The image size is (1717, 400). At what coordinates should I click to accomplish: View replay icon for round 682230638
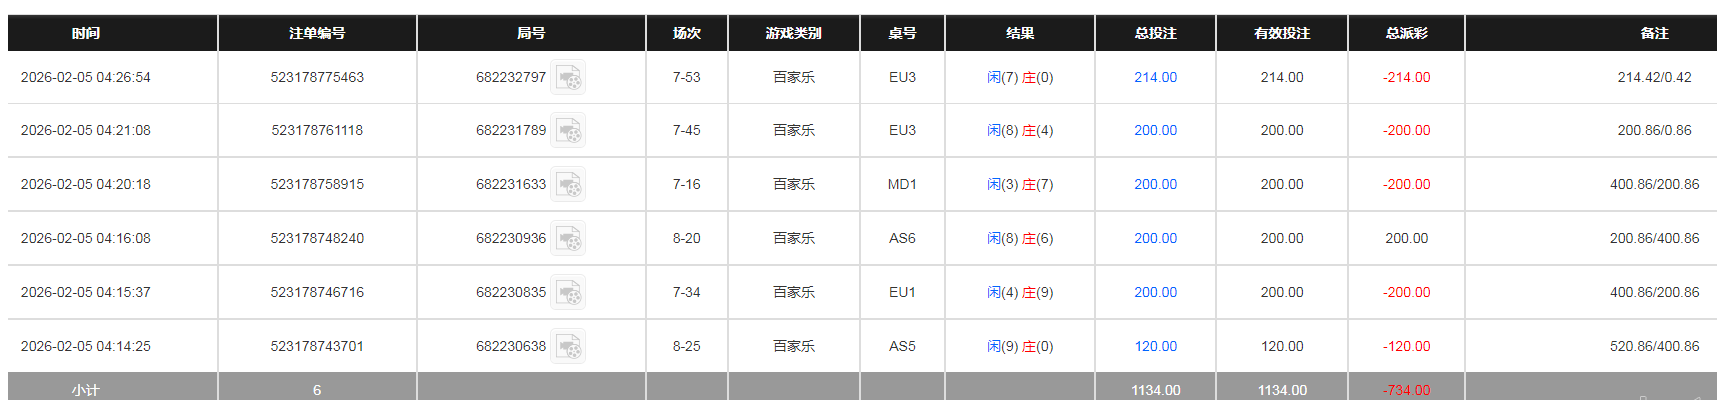(x=568, y=346)
